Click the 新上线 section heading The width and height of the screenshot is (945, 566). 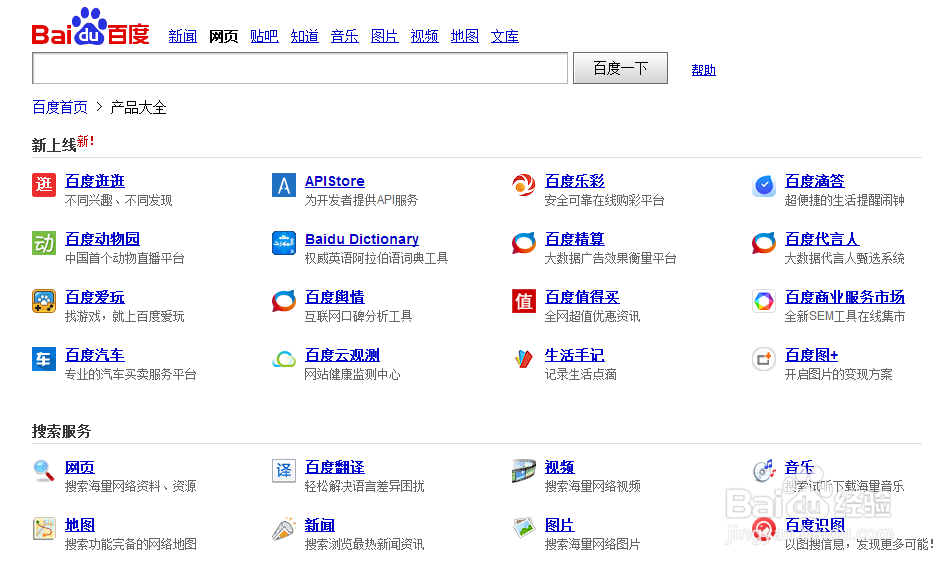pyautogui.click(x=54, y=145)
